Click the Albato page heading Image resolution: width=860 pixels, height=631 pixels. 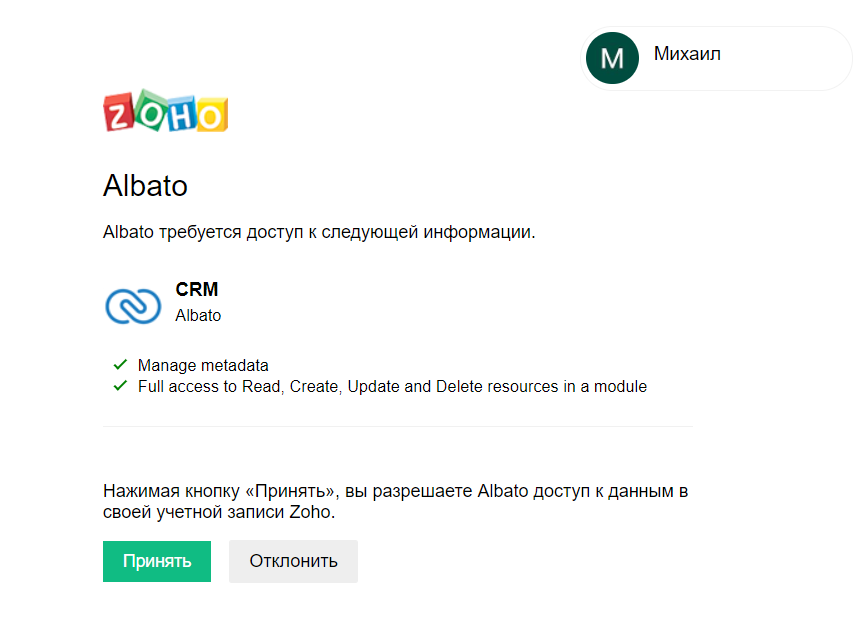click(145, 186)
